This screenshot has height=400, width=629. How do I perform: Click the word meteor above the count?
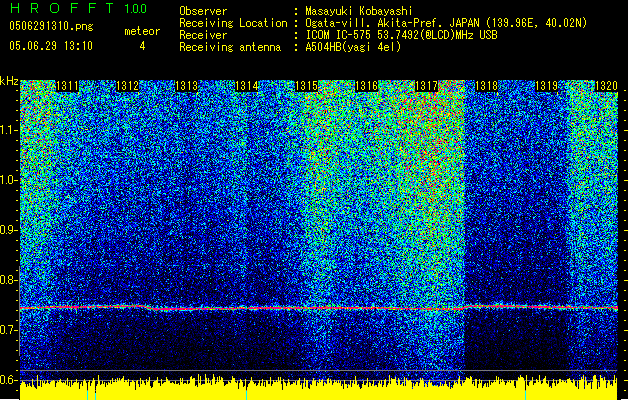coord(142,31)
